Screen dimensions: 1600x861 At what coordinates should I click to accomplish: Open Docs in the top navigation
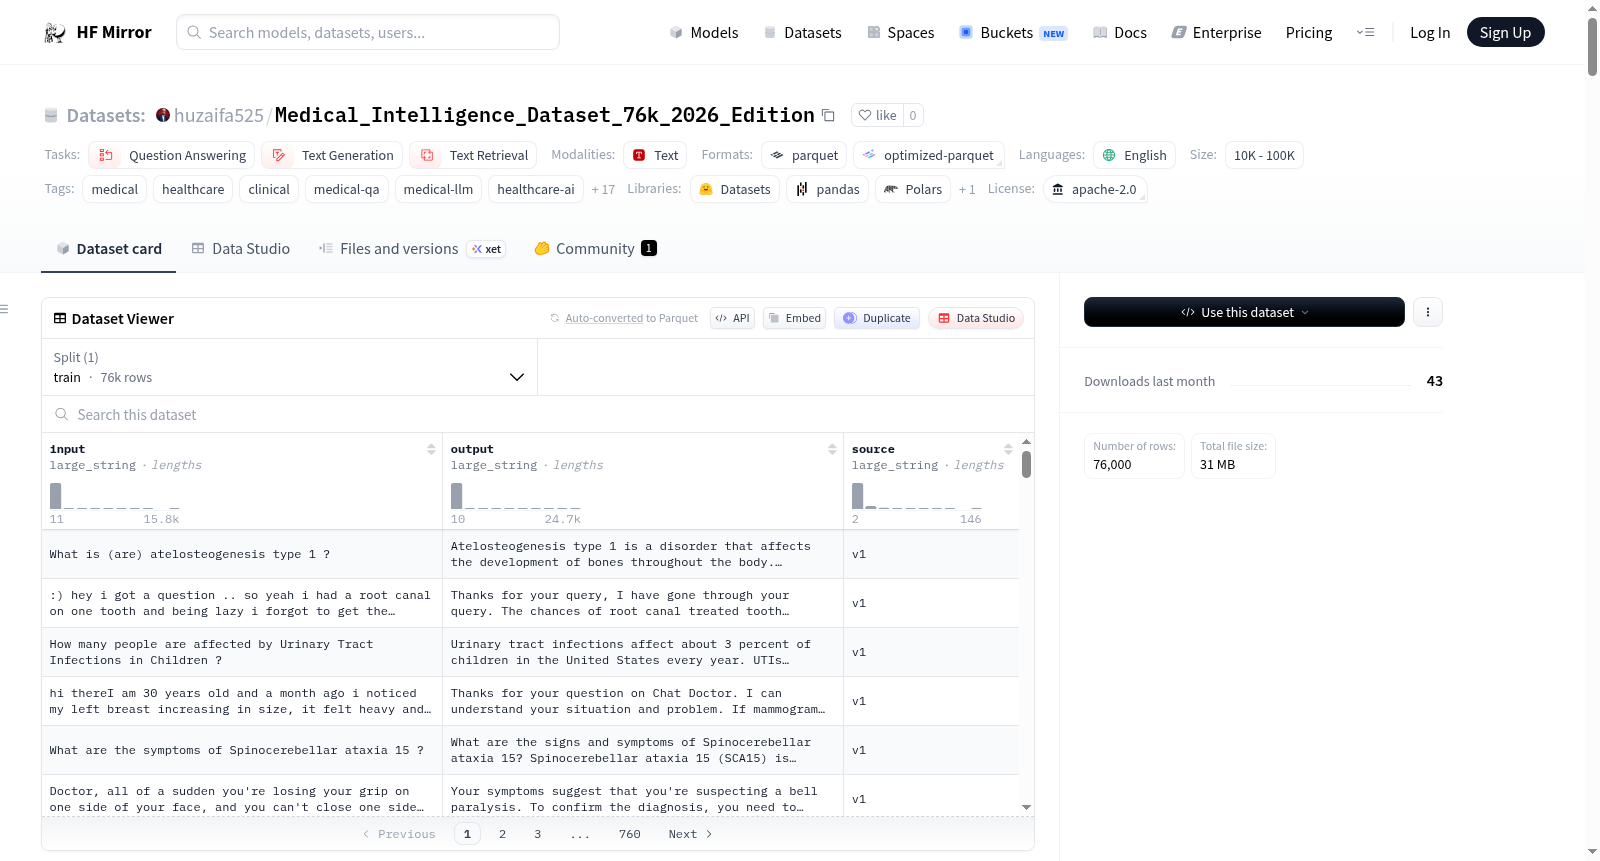1120,32
